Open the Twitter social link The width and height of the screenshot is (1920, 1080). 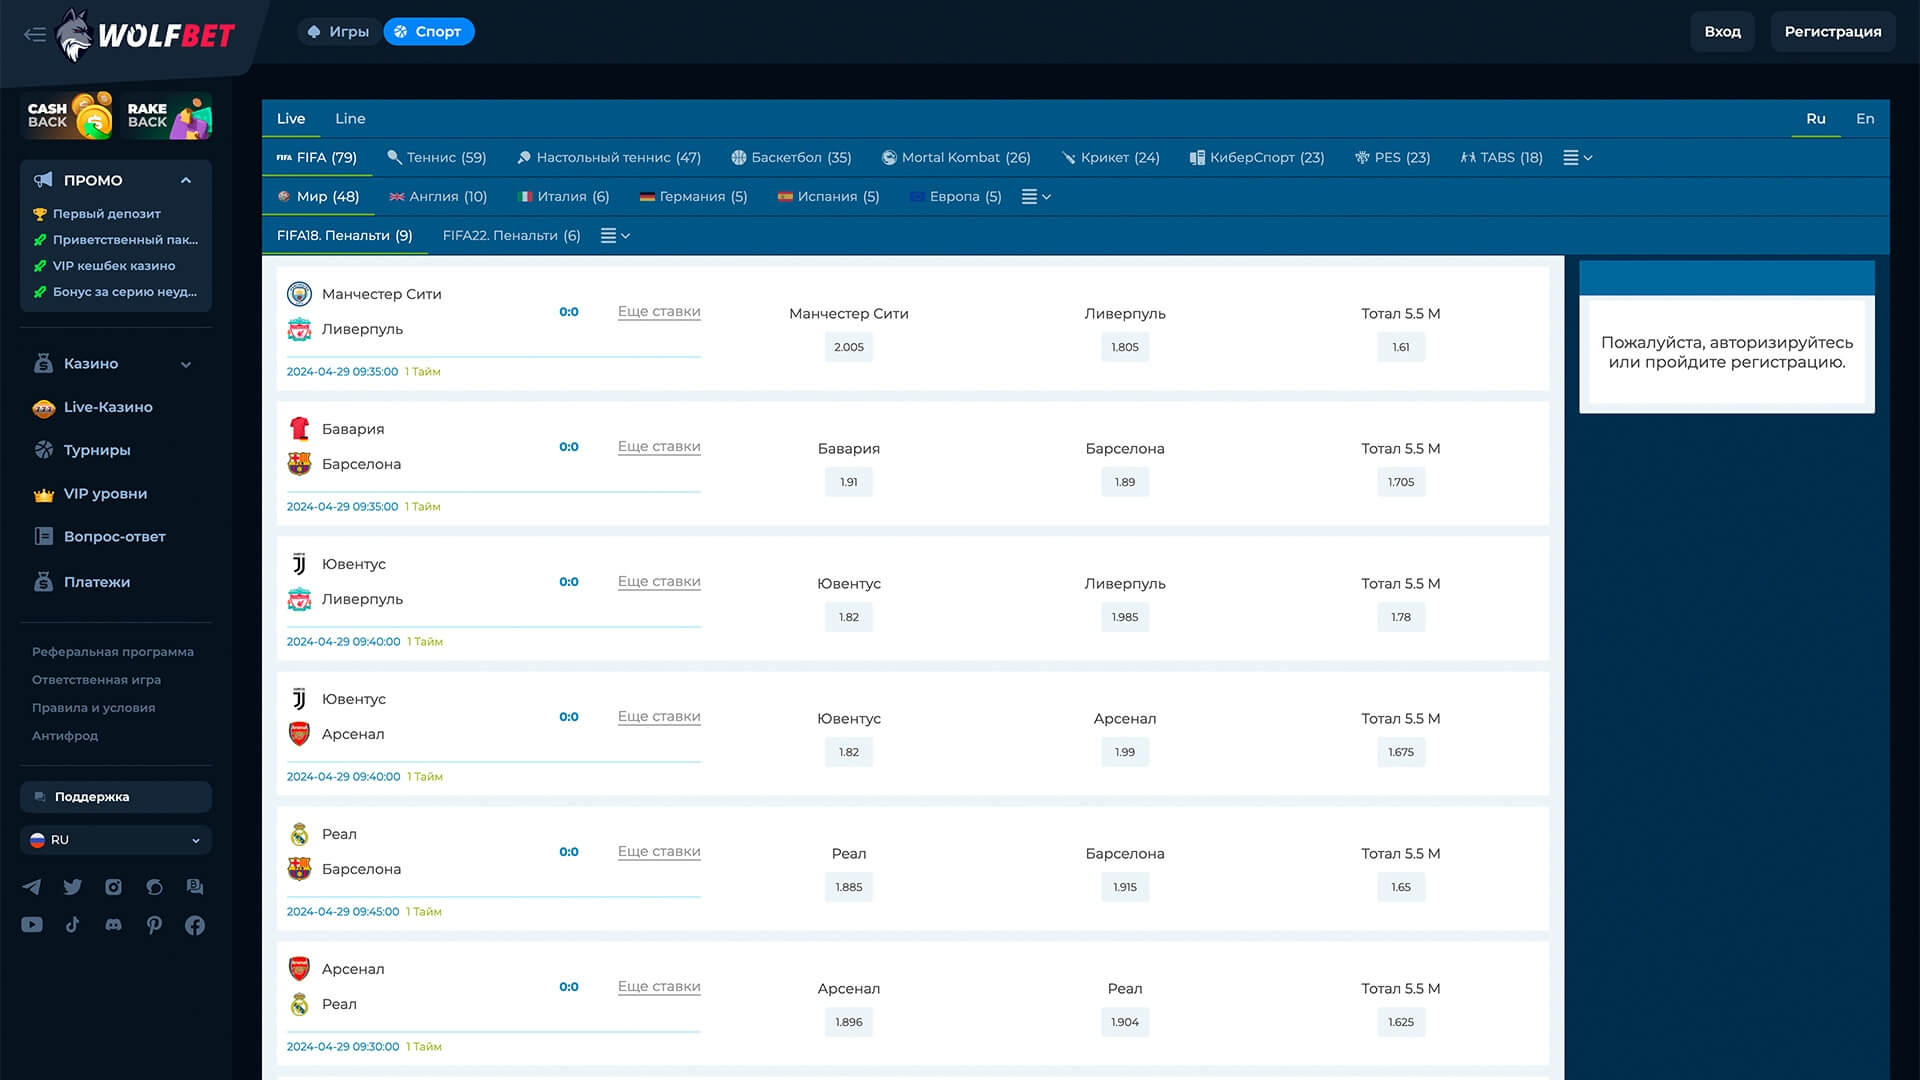tap(73, 887)
